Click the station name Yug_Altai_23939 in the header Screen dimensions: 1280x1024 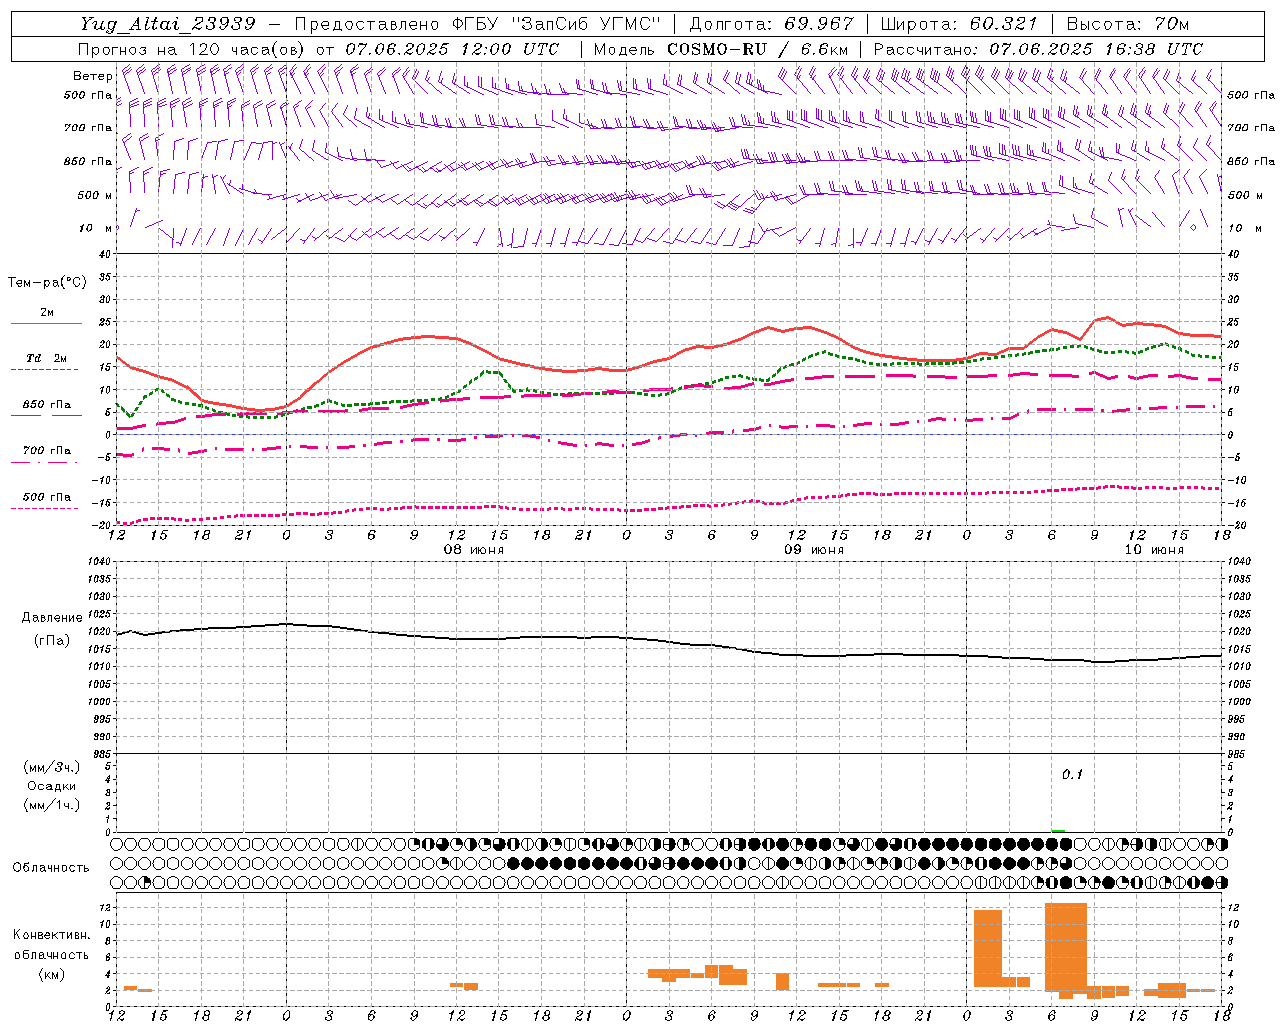click(168, 24)
